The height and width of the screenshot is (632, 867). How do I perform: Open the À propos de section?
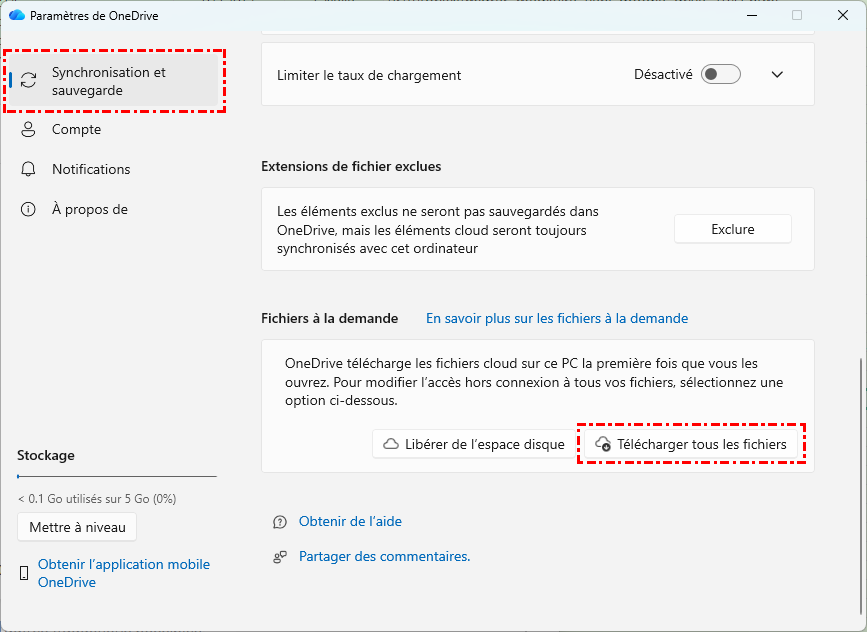point(90,210)
